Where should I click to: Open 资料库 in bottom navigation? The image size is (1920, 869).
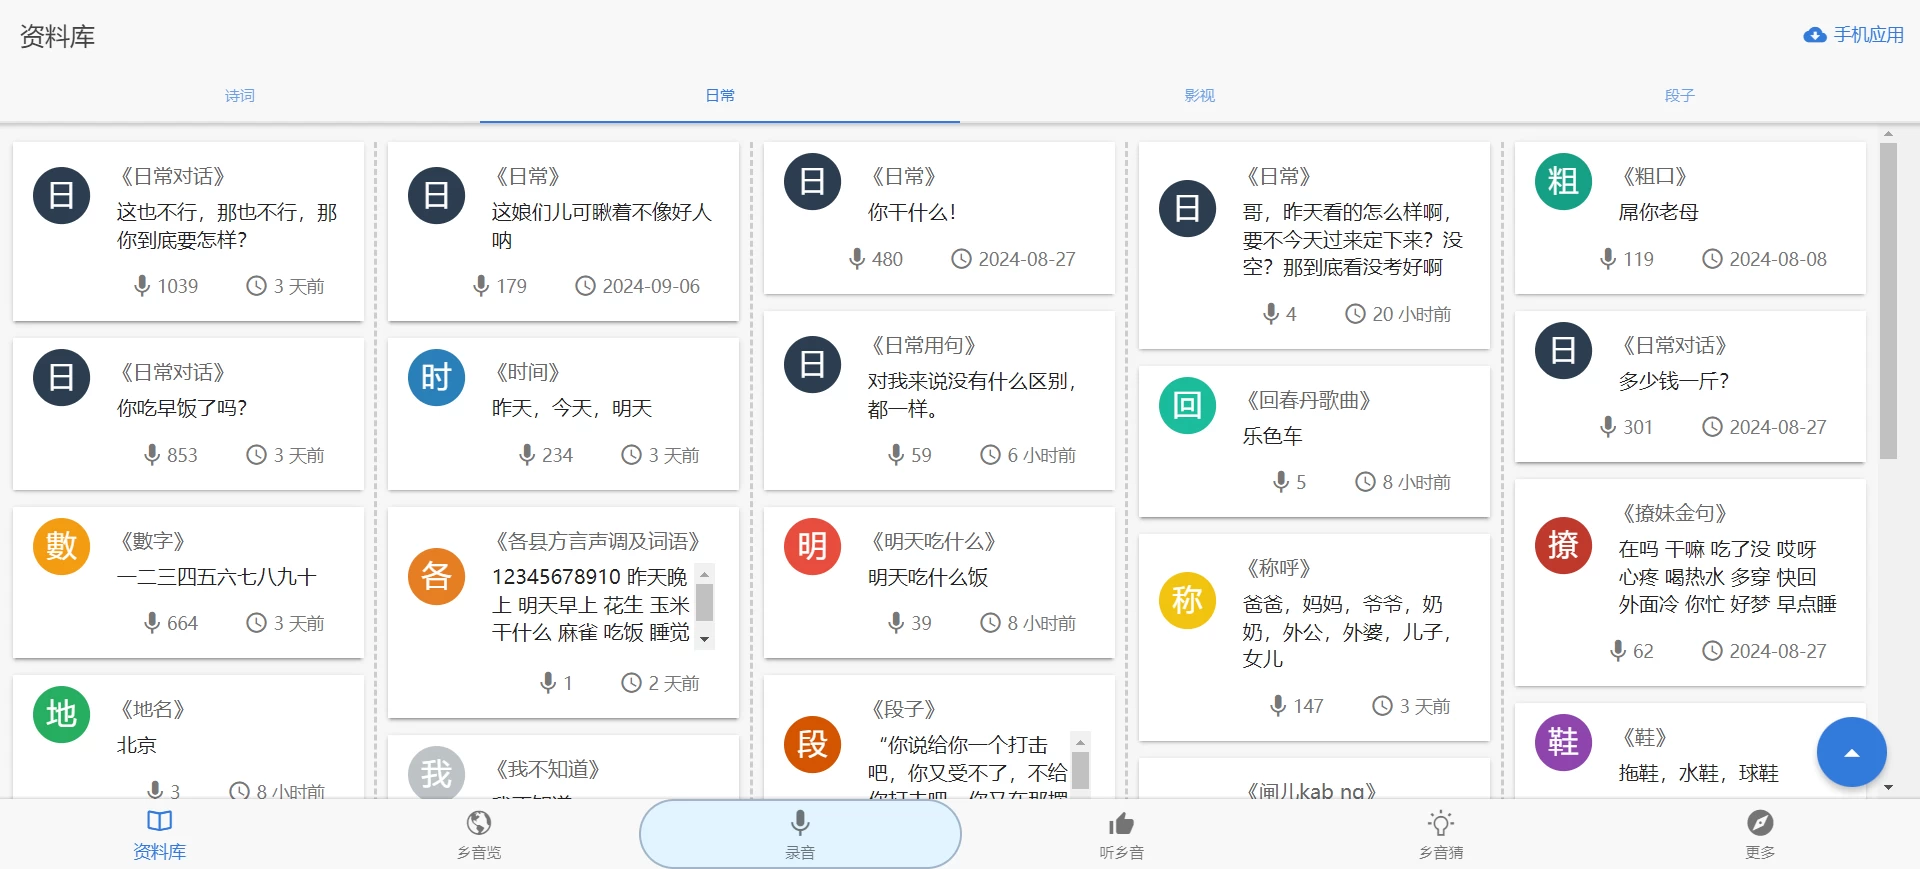coord(160,835)
